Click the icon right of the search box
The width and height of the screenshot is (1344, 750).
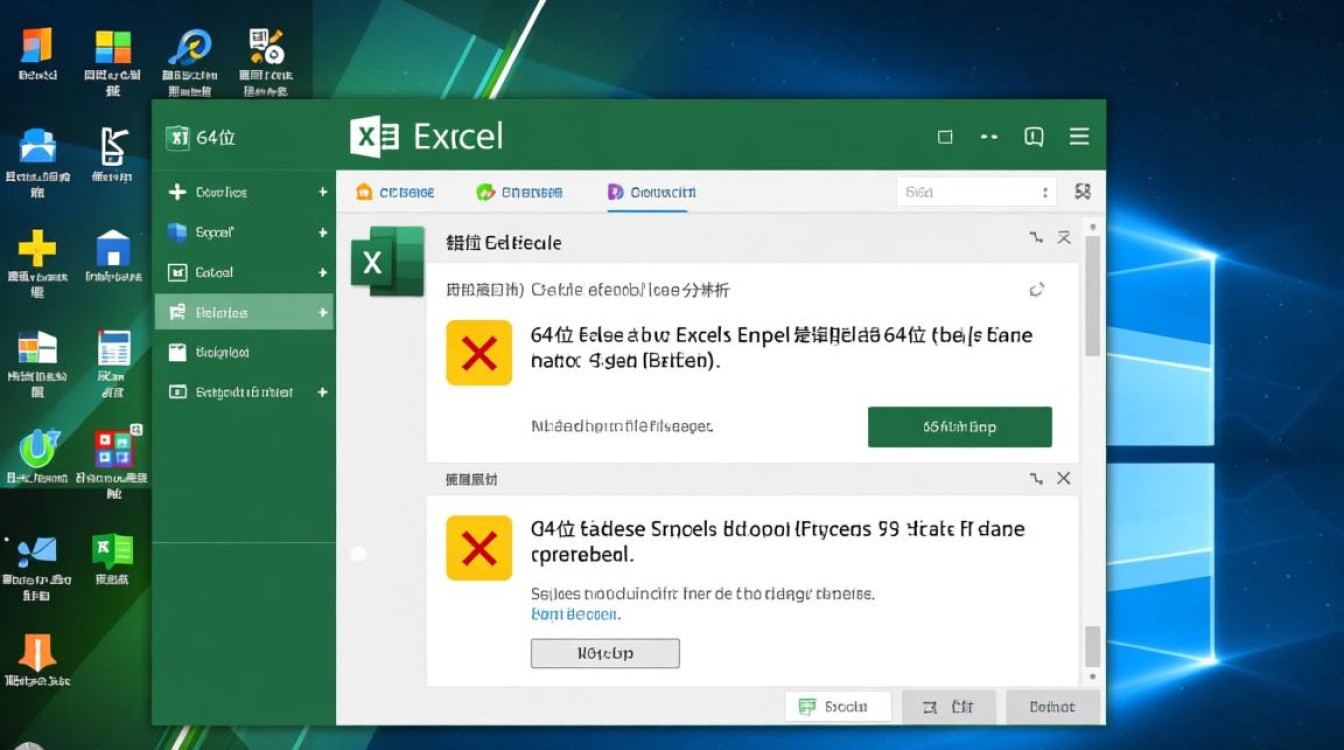click(x=1082, y=191)
